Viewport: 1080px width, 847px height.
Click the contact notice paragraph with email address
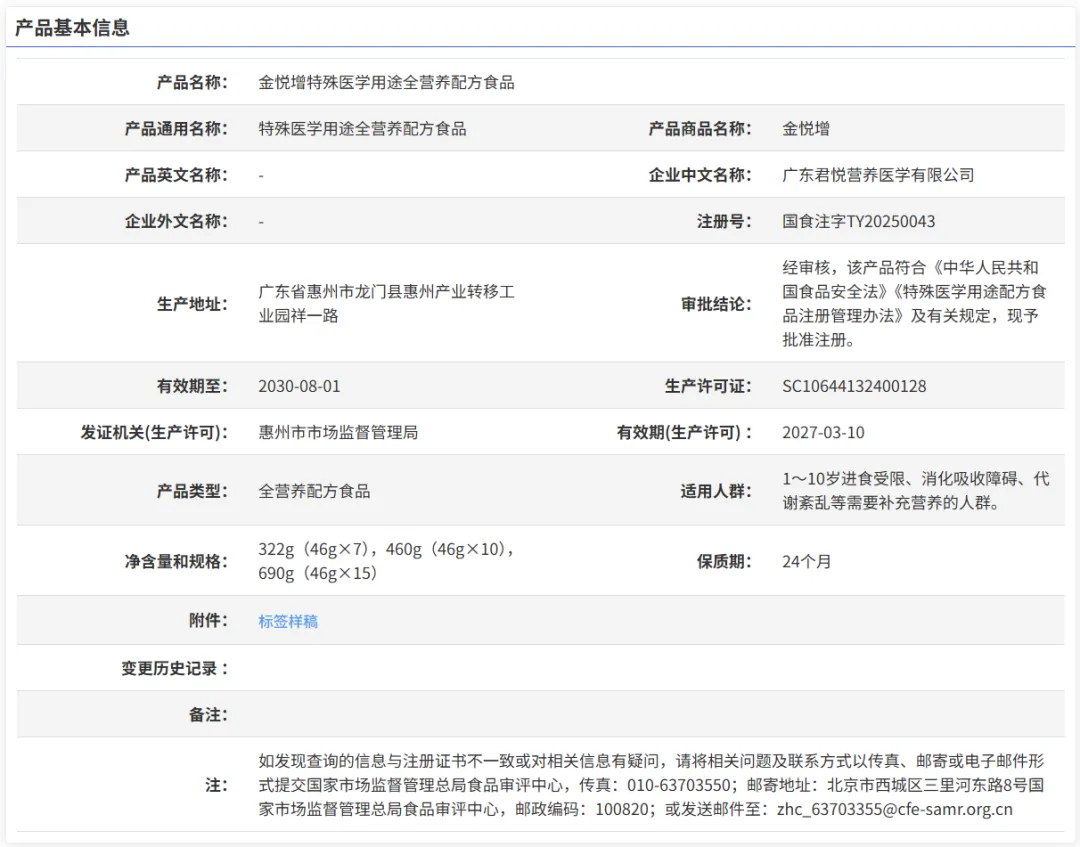650,785
